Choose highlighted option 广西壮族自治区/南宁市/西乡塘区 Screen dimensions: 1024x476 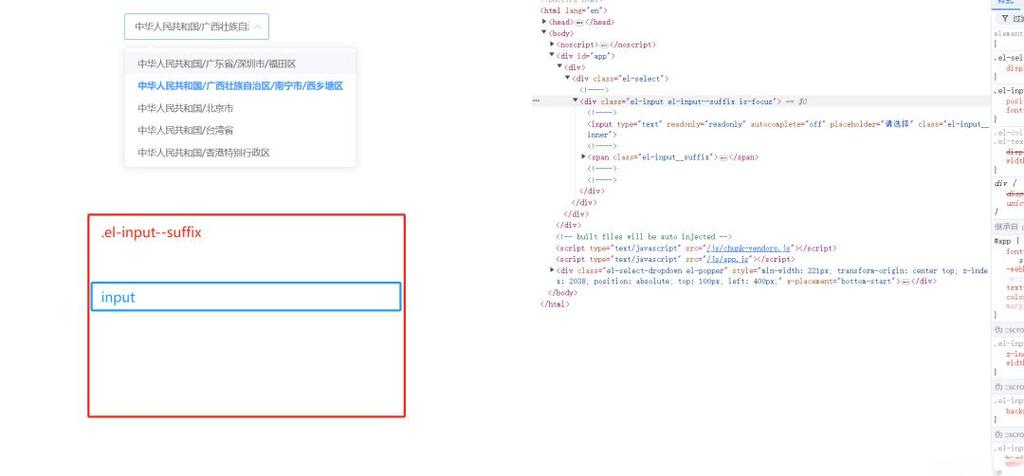(240, 85)
